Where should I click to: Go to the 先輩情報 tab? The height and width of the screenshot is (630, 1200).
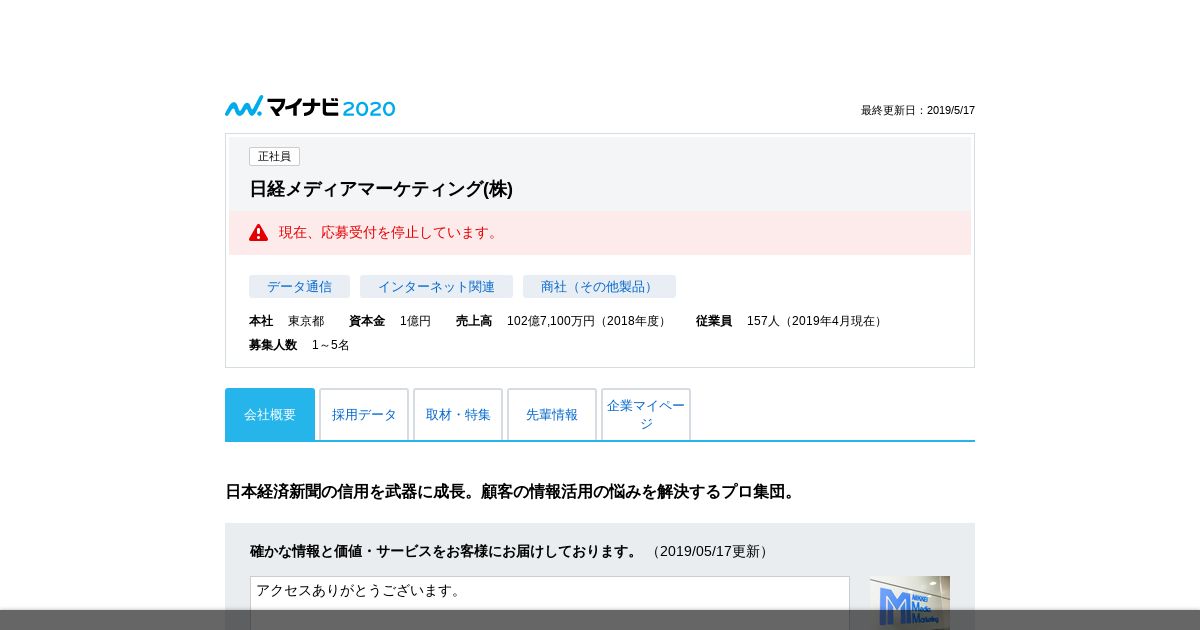552,414
